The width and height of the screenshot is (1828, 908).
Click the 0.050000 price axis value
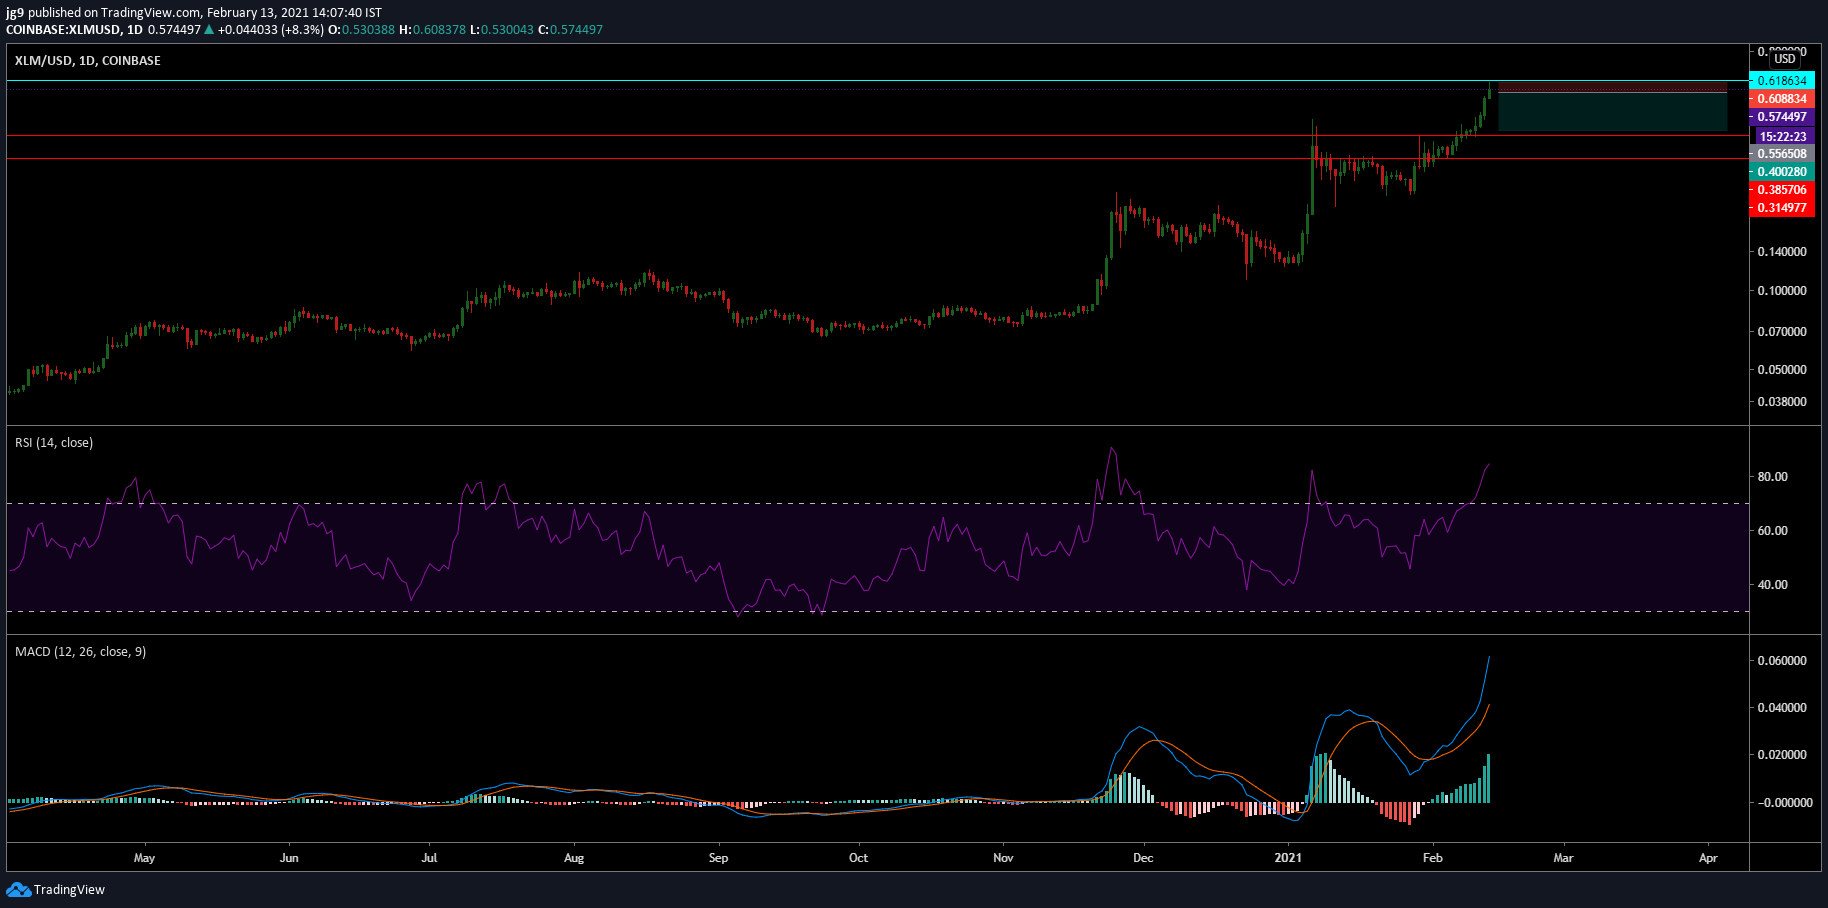[x=1782, y=370]
